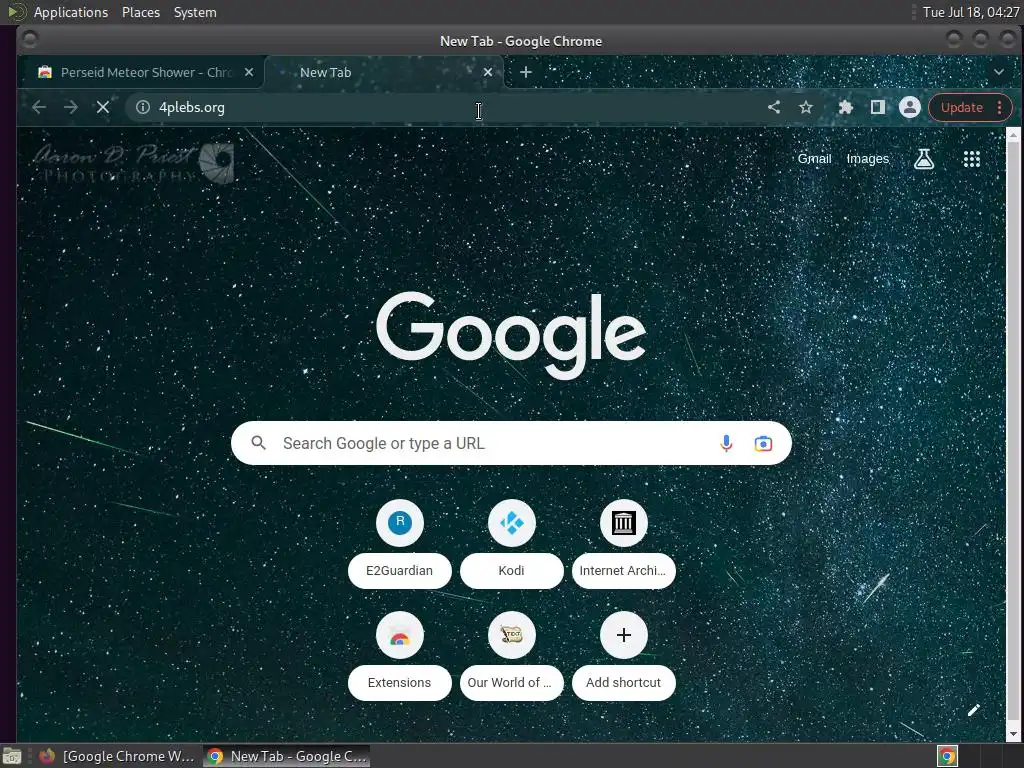1024x768 pixels.
Task: Open the Our World of Text shortcut
Action: click(511, 656)
